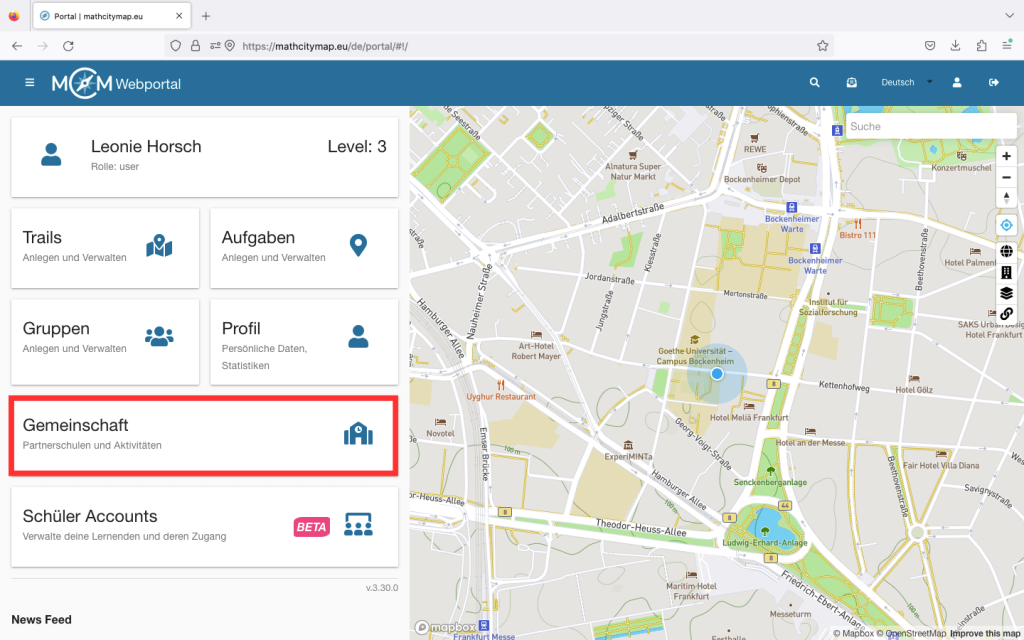Reset map bearing with compass button

[x=1006, y=198]
